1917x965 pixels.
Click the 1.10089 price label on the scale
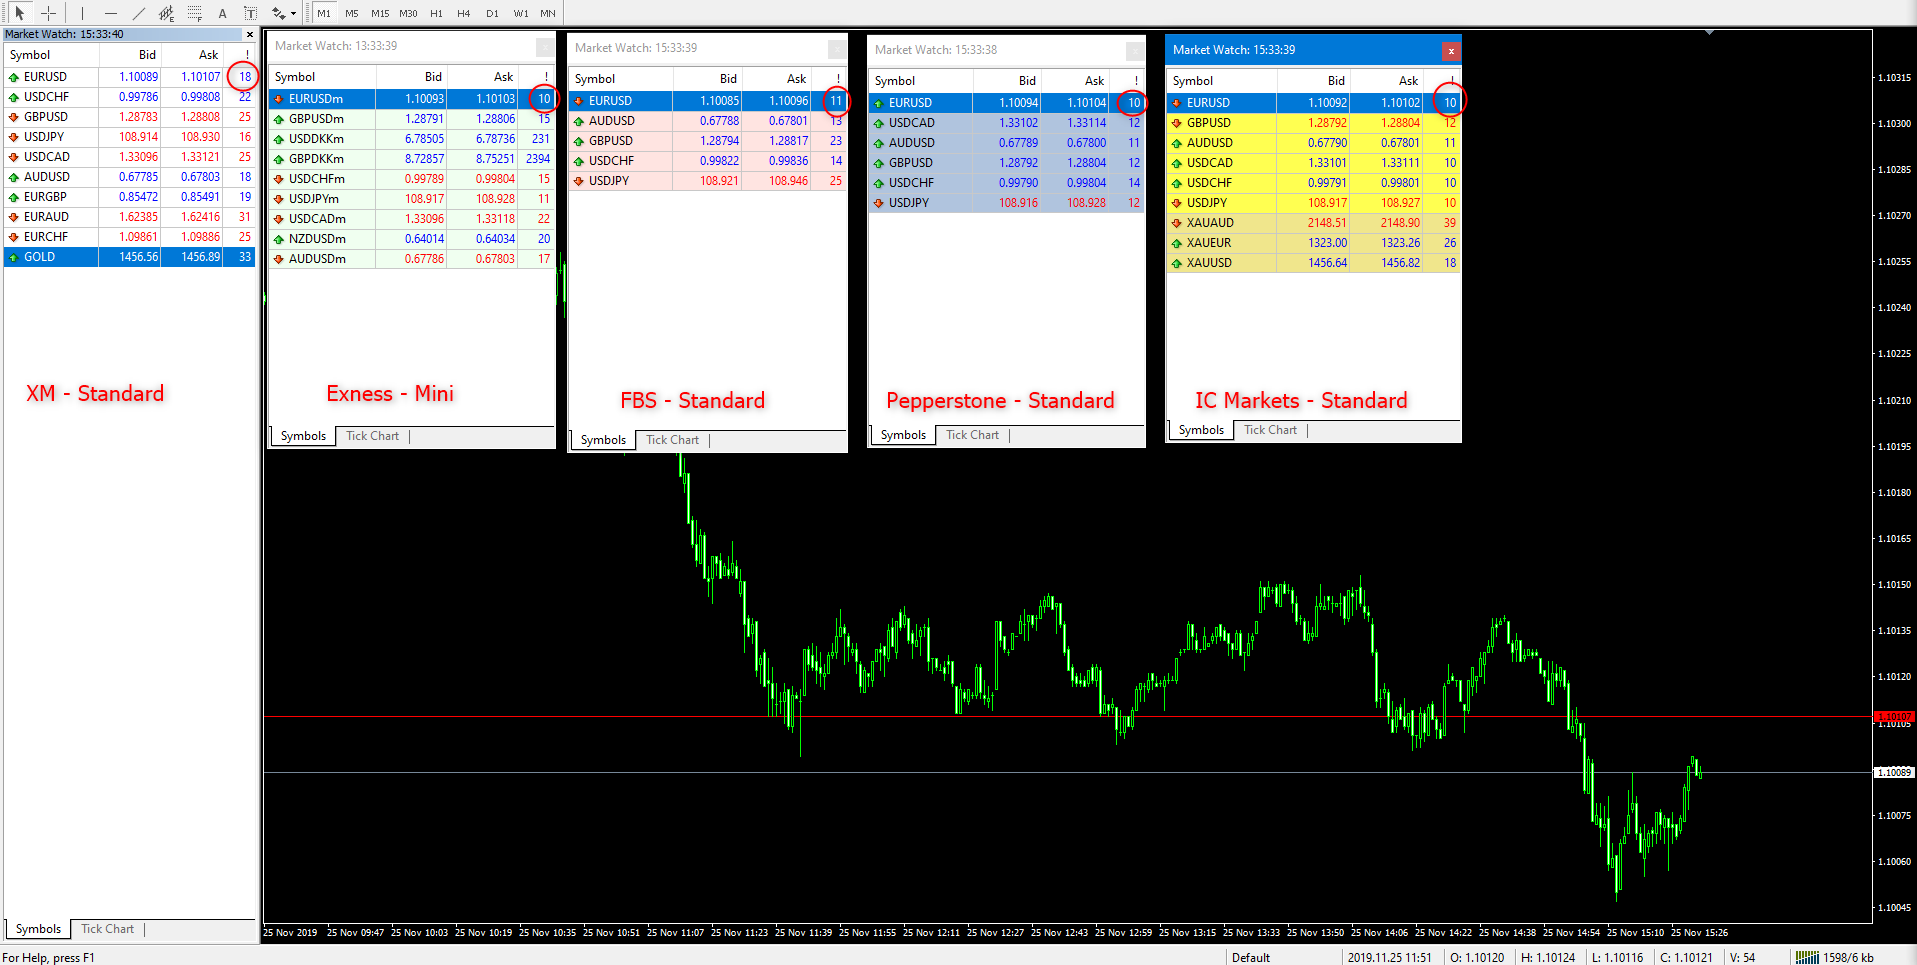[1893, 772]
